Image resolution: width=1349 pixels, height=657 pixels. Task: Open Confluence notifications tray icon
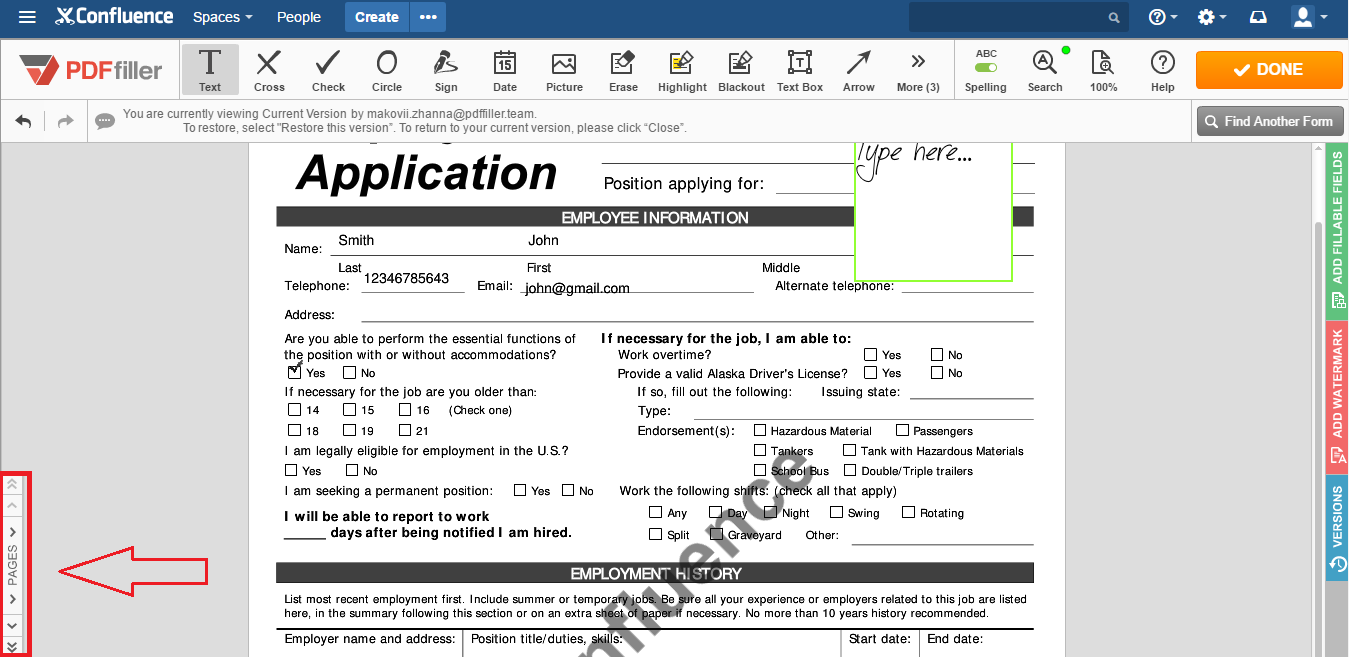pos(1259,17)
